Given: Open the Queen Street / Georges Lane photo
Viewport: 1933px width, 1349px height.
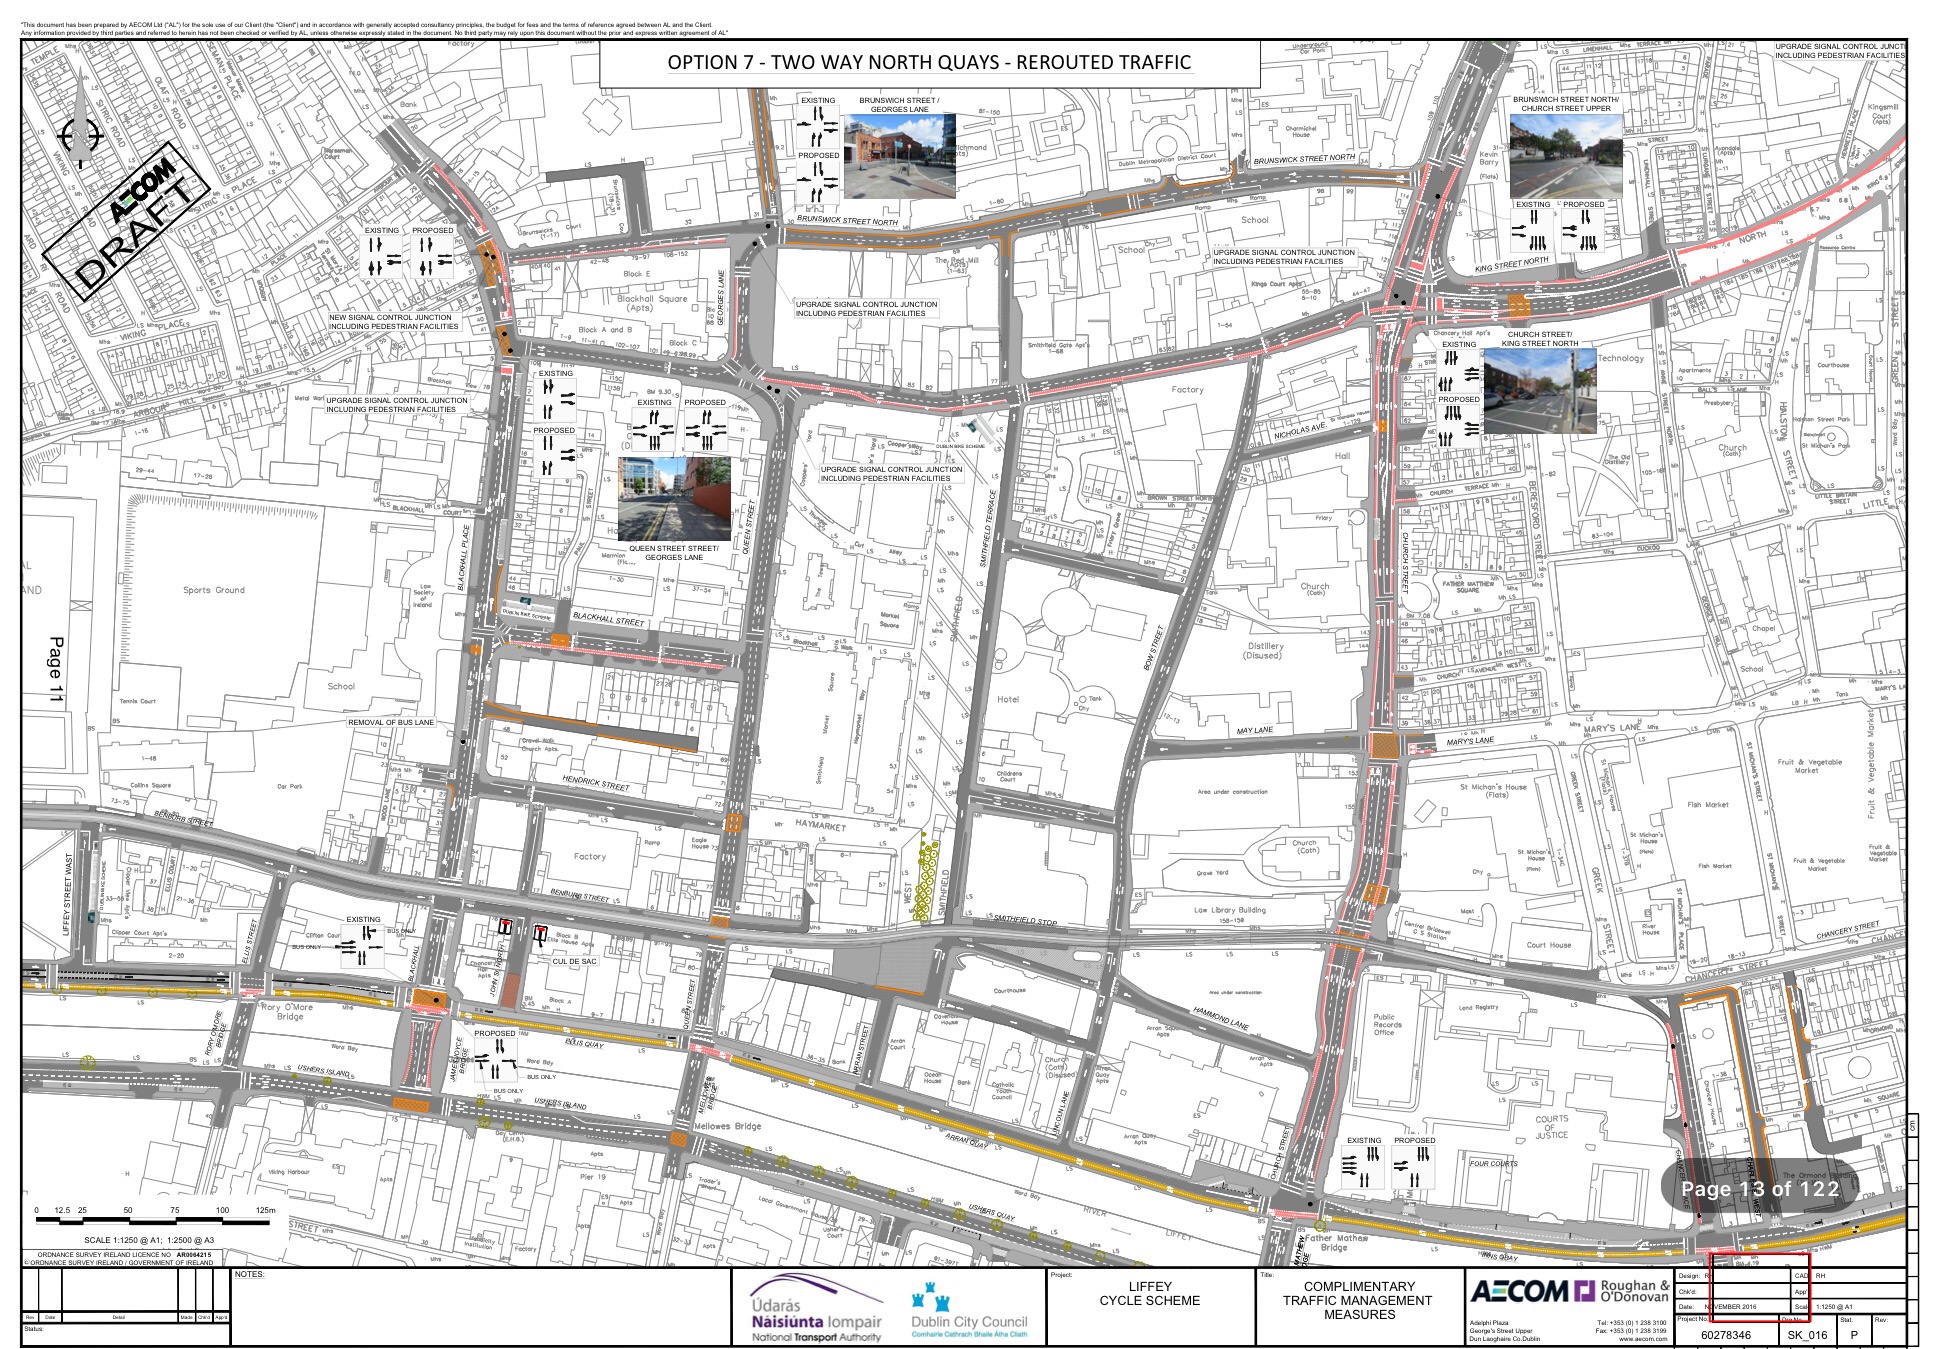Looking at the screenshot, I should coord(674,498).
